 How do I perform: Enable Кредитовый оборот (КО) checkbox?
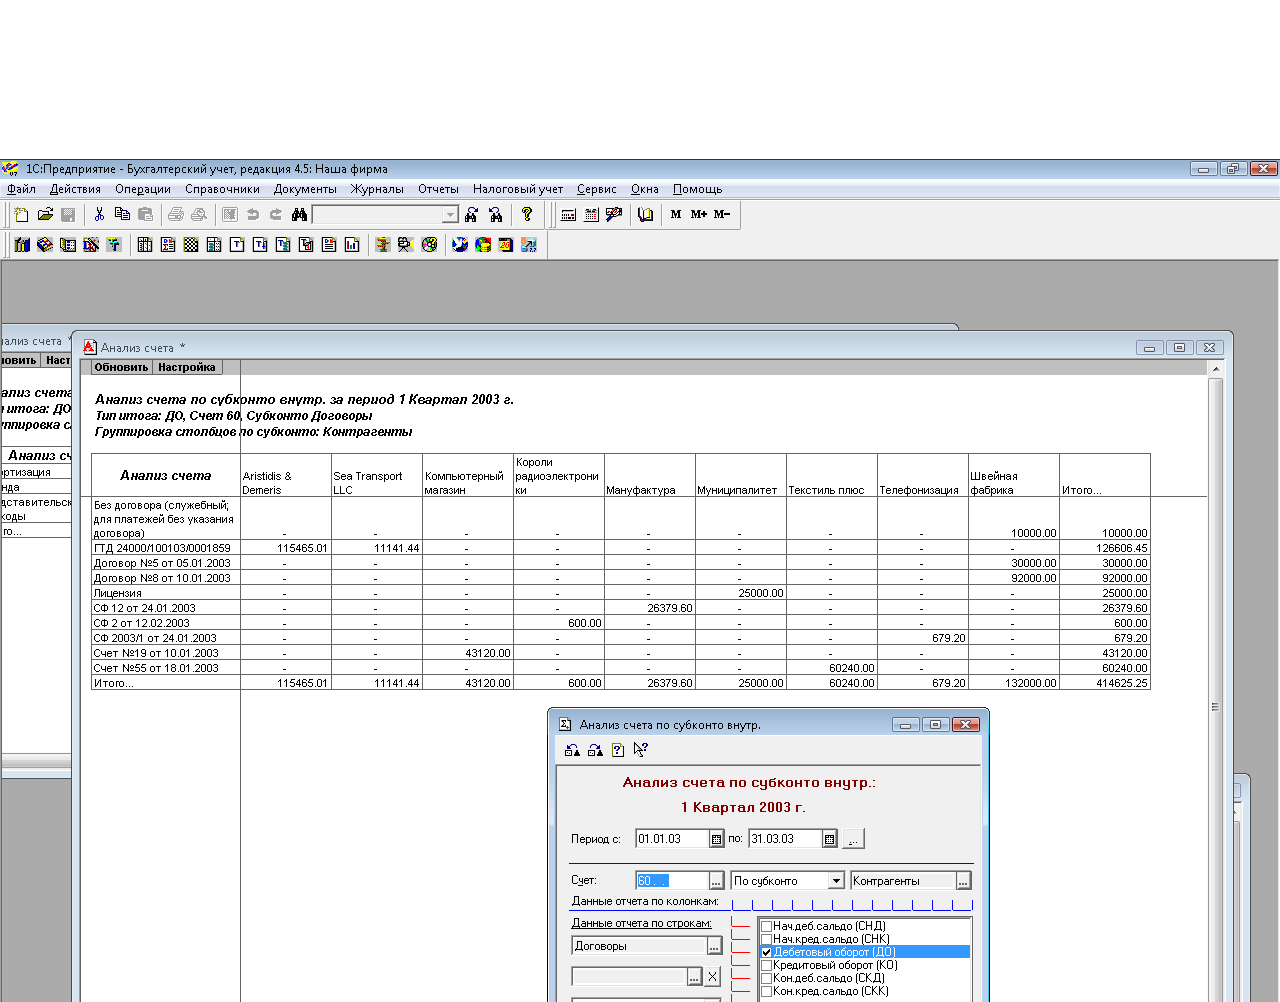(x=767, y=965)
